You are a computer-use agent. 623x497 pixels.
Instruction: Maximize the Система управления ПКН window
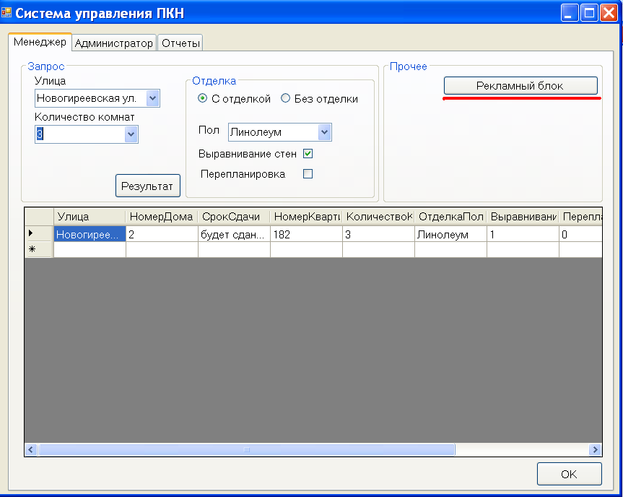[x=589, y=13]
